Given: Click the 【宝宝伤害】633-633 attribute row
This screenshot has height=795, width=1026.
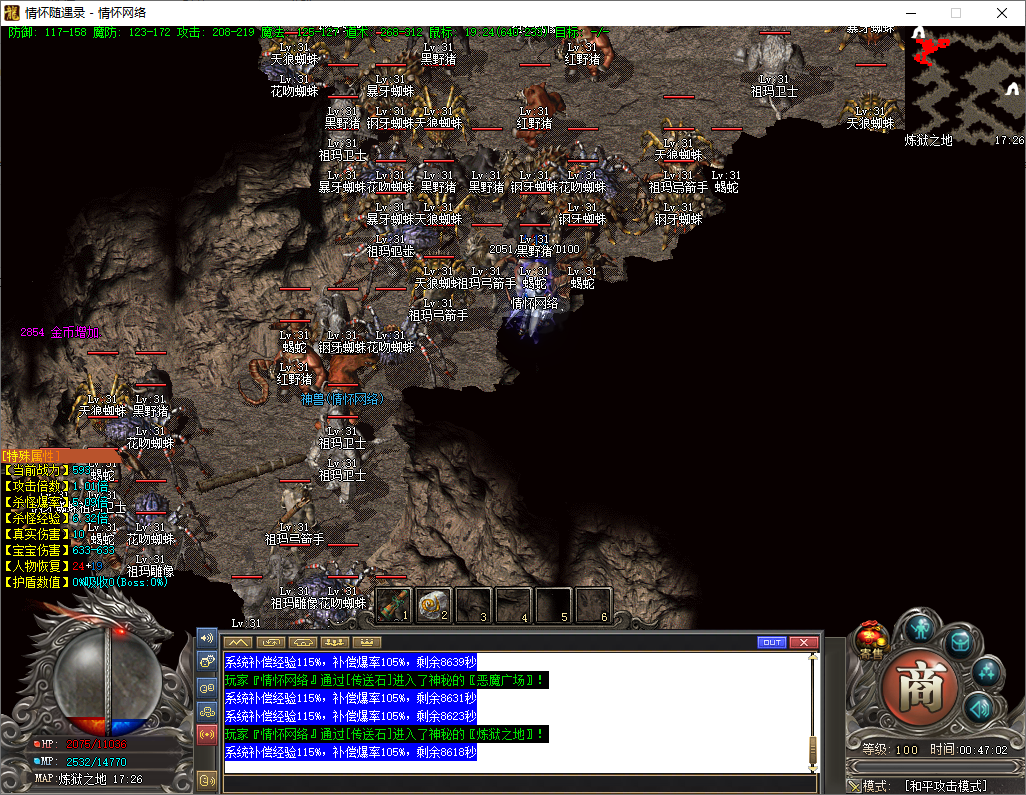Looking at the screenshot, I should click(59, 550).
